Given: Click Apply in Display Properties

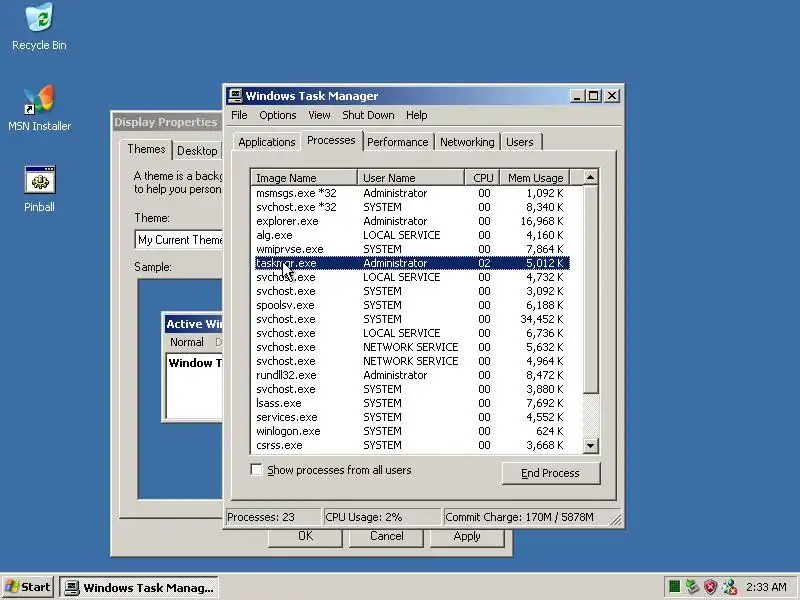Looking at the screenshot, I should click(467, 537).
